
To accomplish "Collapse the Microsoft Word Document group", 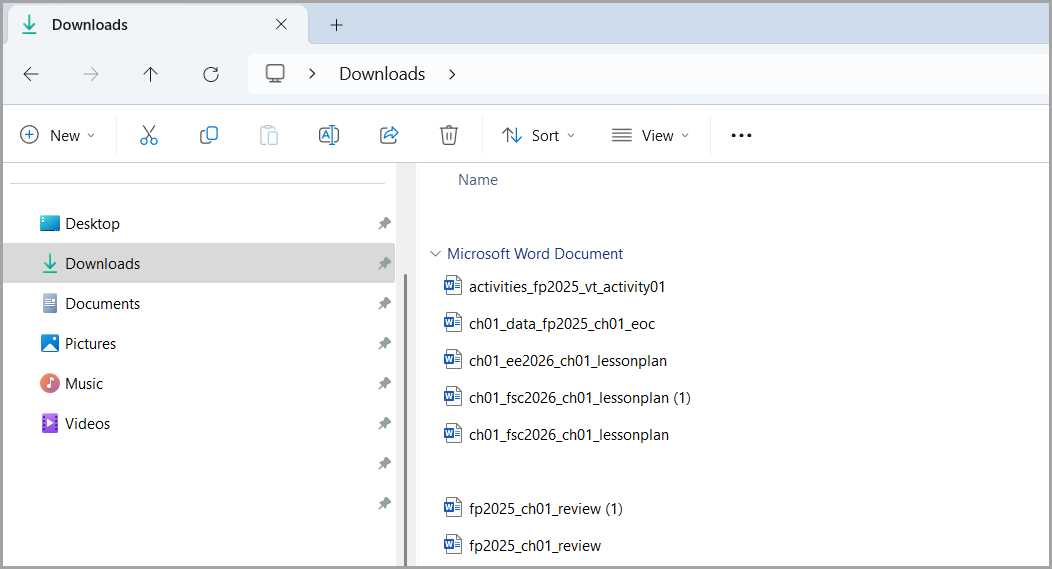I will [x=435, y=254].
